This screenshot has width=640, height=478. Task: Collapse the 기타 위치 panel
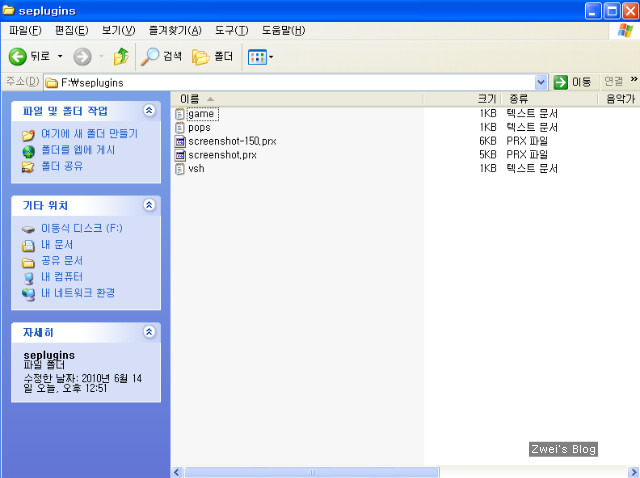[x=149, y=205]
